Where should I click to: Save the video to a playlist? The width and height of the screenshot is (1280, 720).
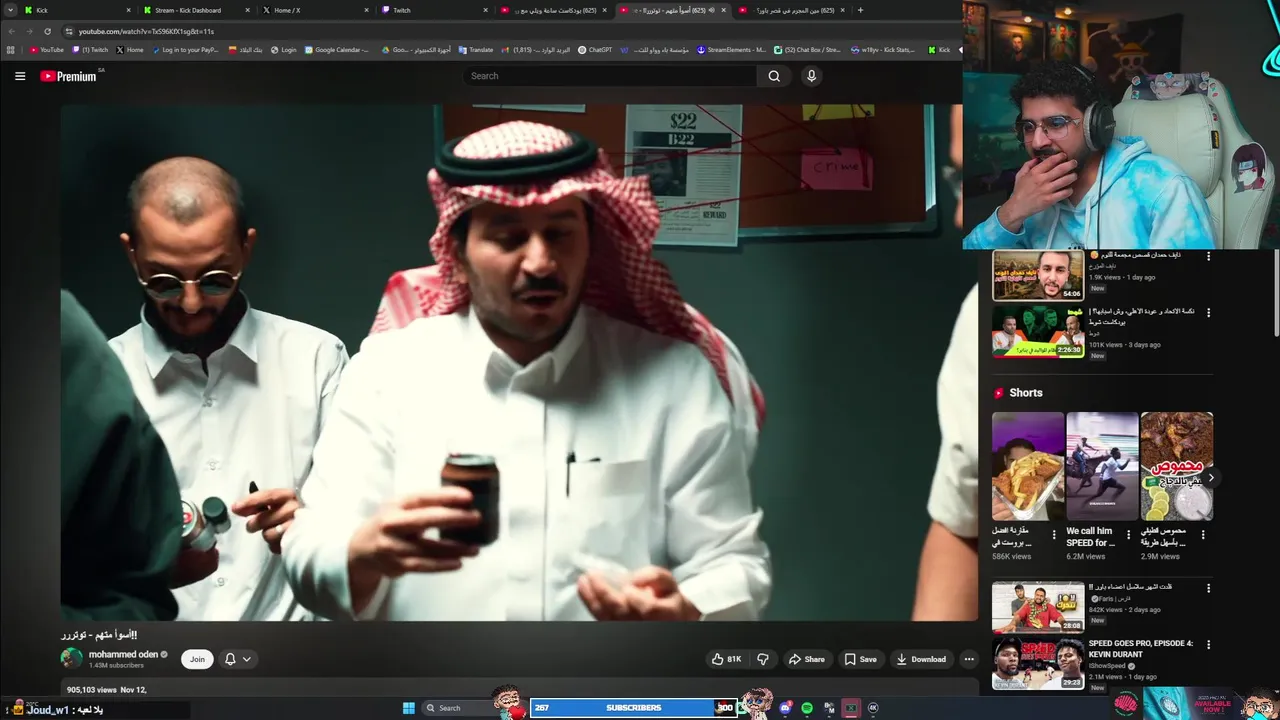[860, 659]
